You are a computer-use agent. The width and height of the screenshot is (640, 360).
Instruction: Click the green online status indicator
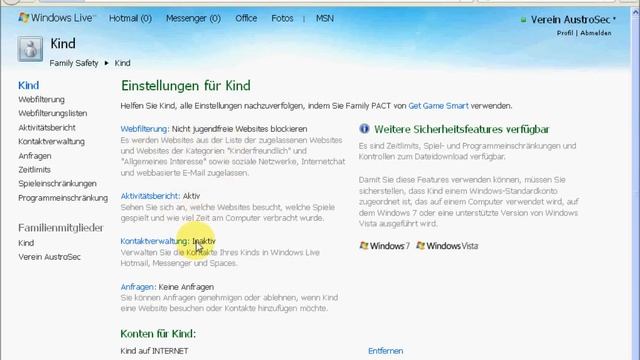point(523,20)
